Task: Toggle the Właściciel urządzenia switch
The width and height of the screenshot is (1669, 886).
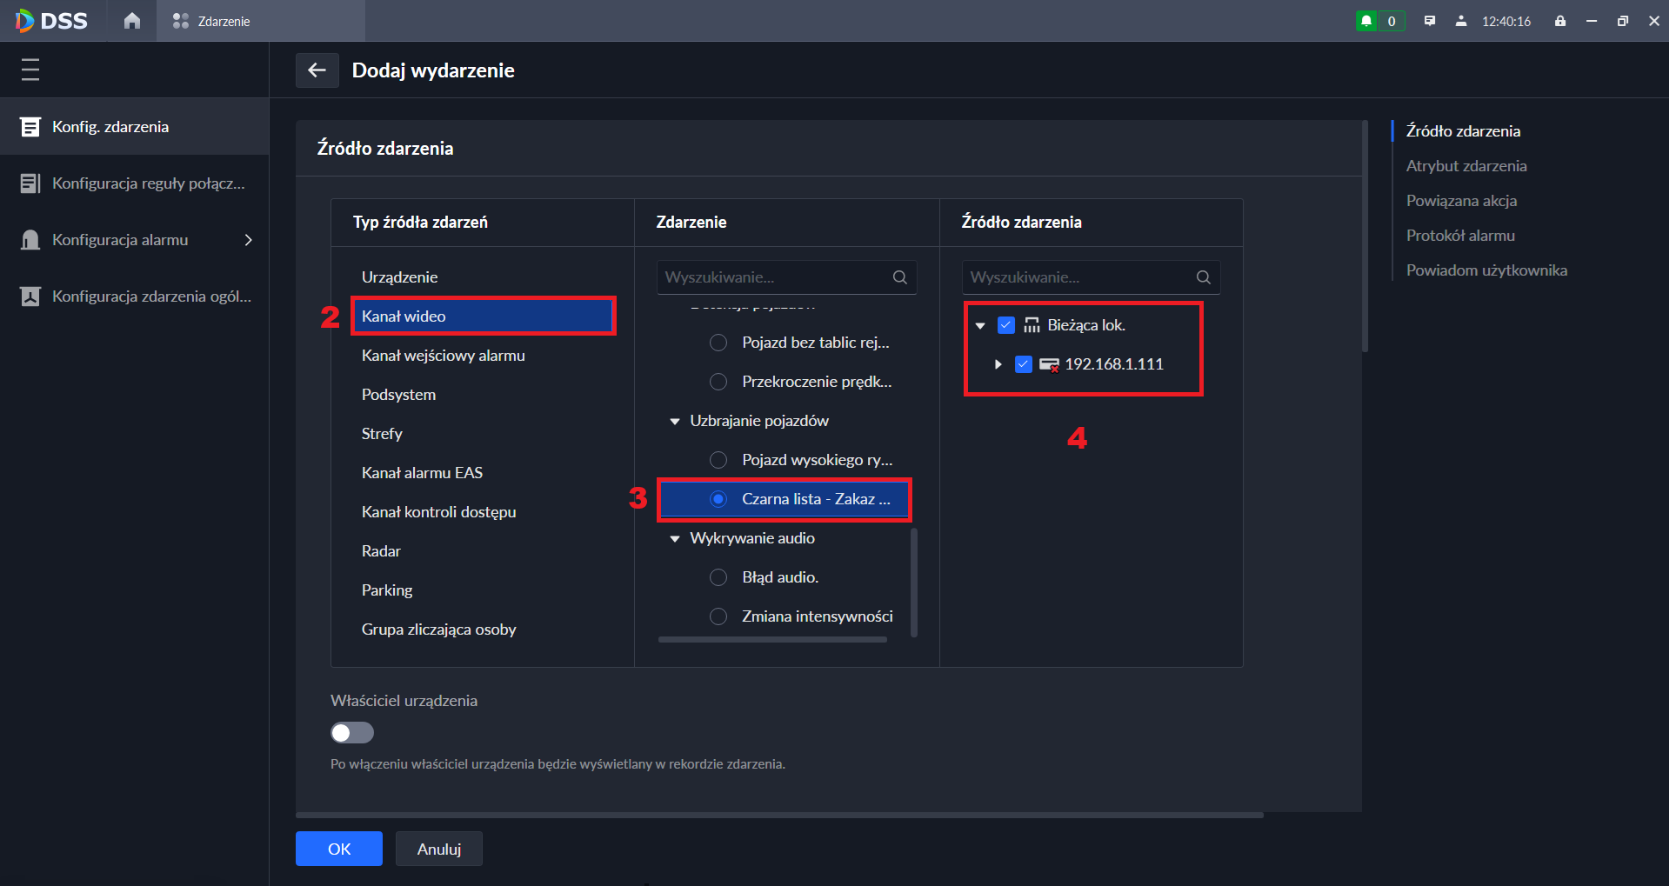Action: [x=352, y=733]
